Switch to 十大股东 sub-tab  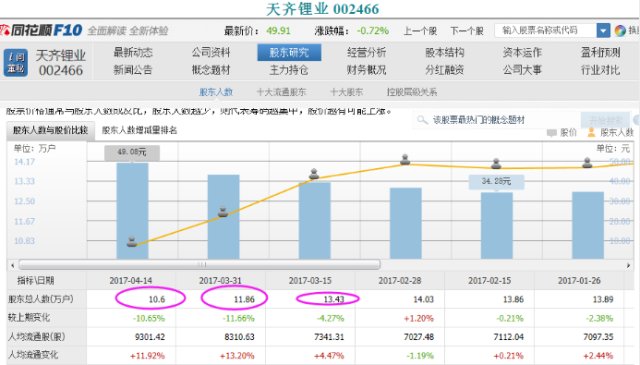tap(347, 92)
